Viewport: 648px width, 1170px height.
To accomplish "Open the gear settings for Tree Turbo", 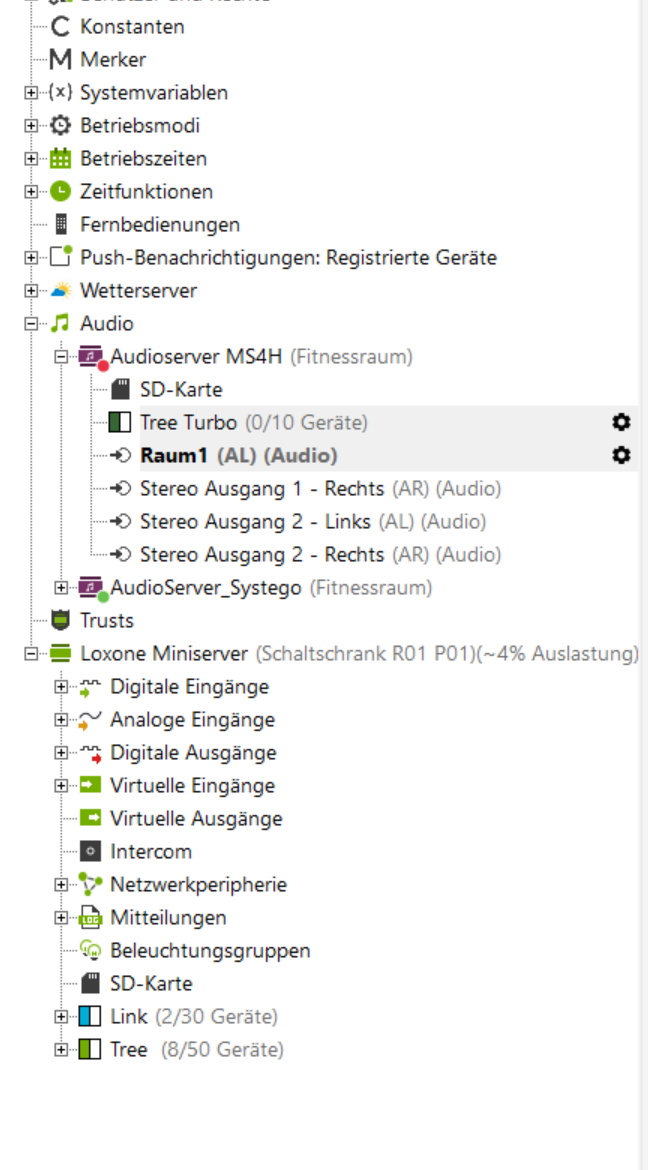I will pos(620,422).
